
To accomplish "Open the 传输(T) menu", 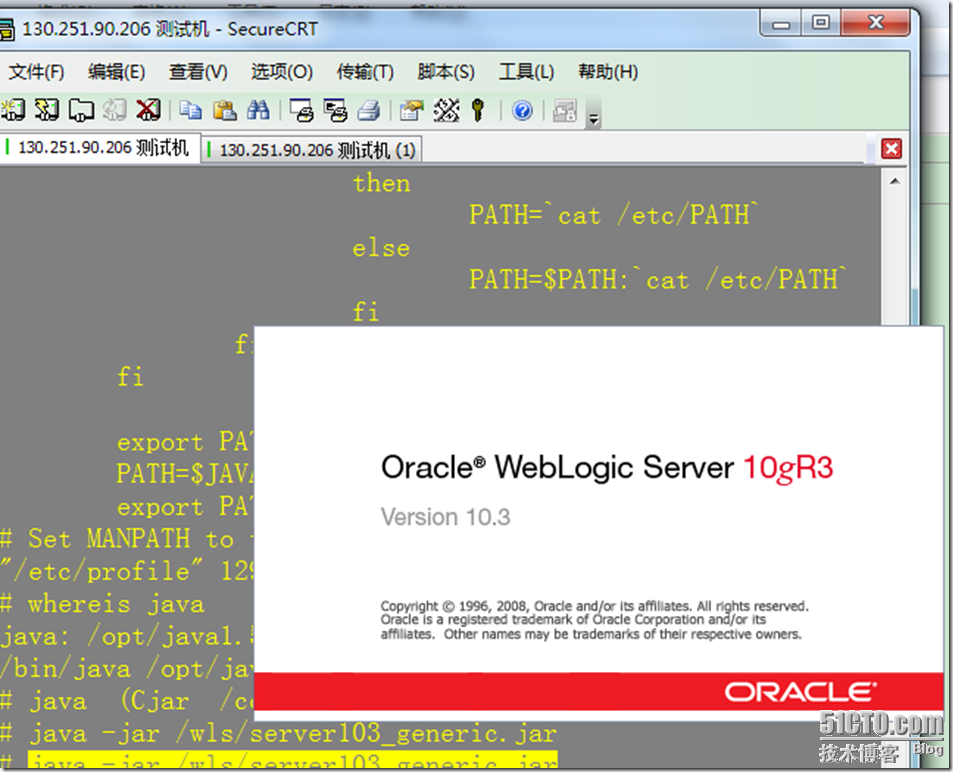I will click(x=365, y=72).
